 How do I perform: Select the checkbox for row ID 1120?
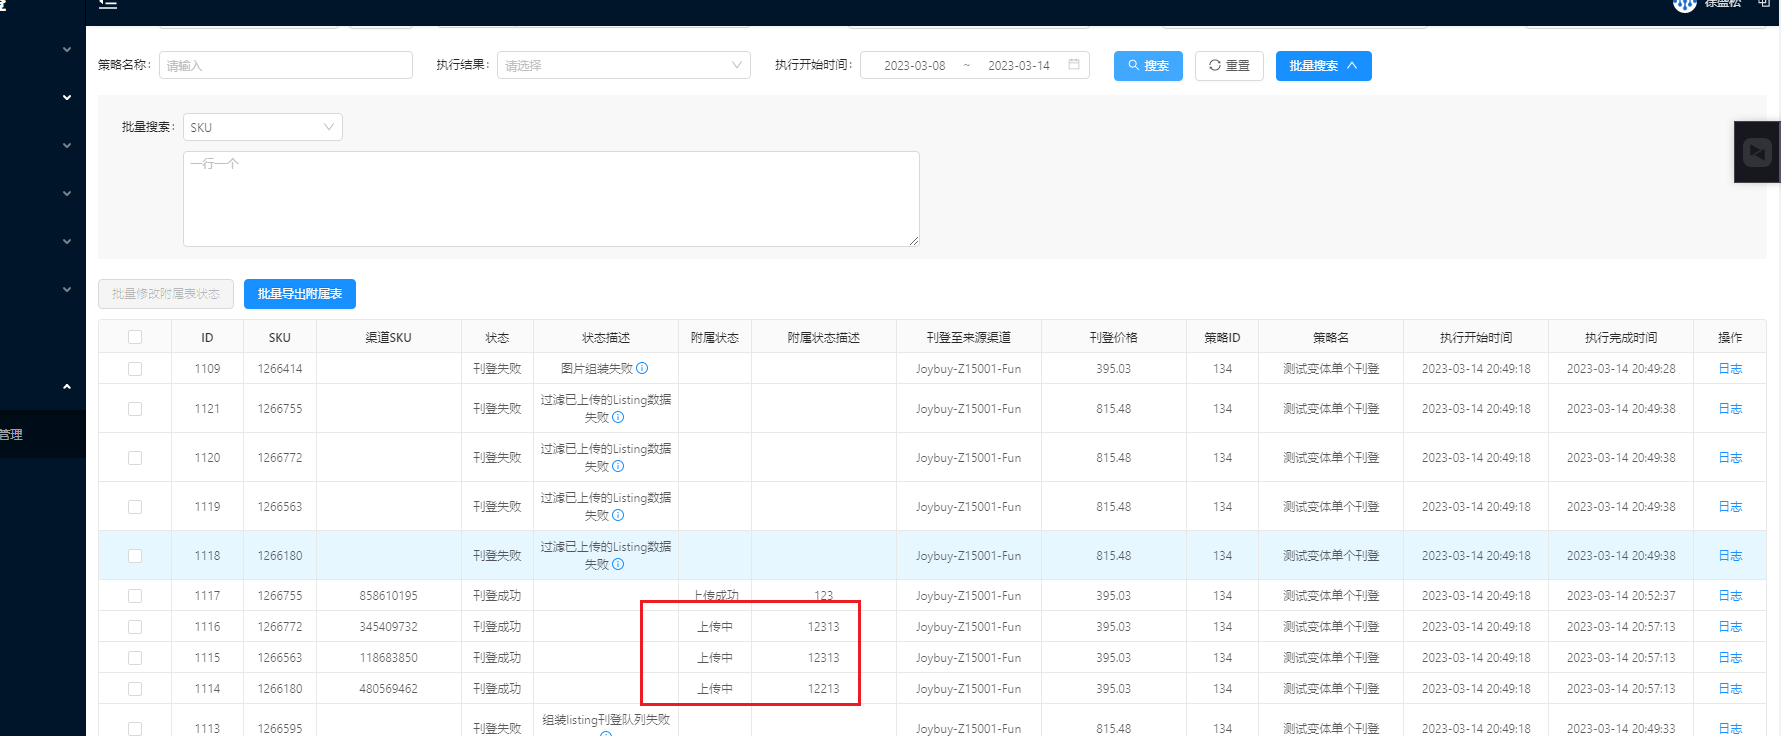[135, 458]
